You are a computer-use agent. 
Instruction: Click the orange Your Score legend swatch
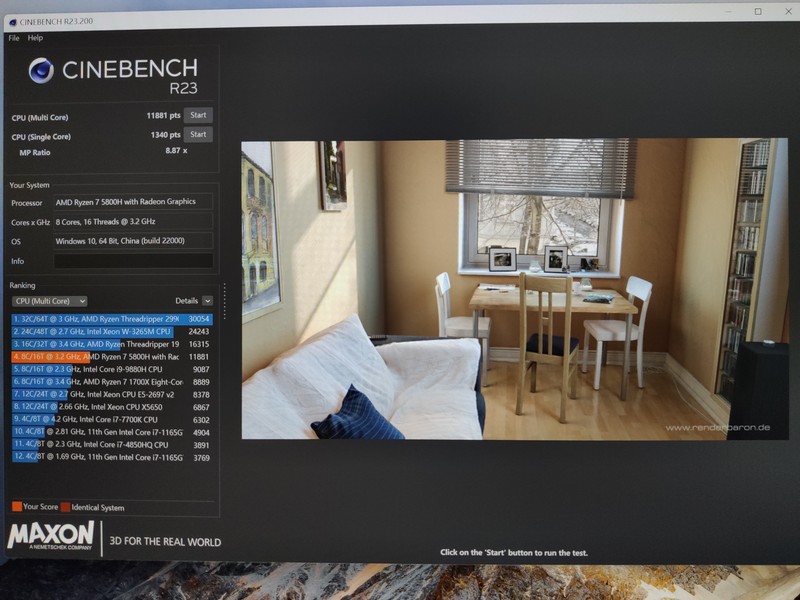click(x=17, y=507)
